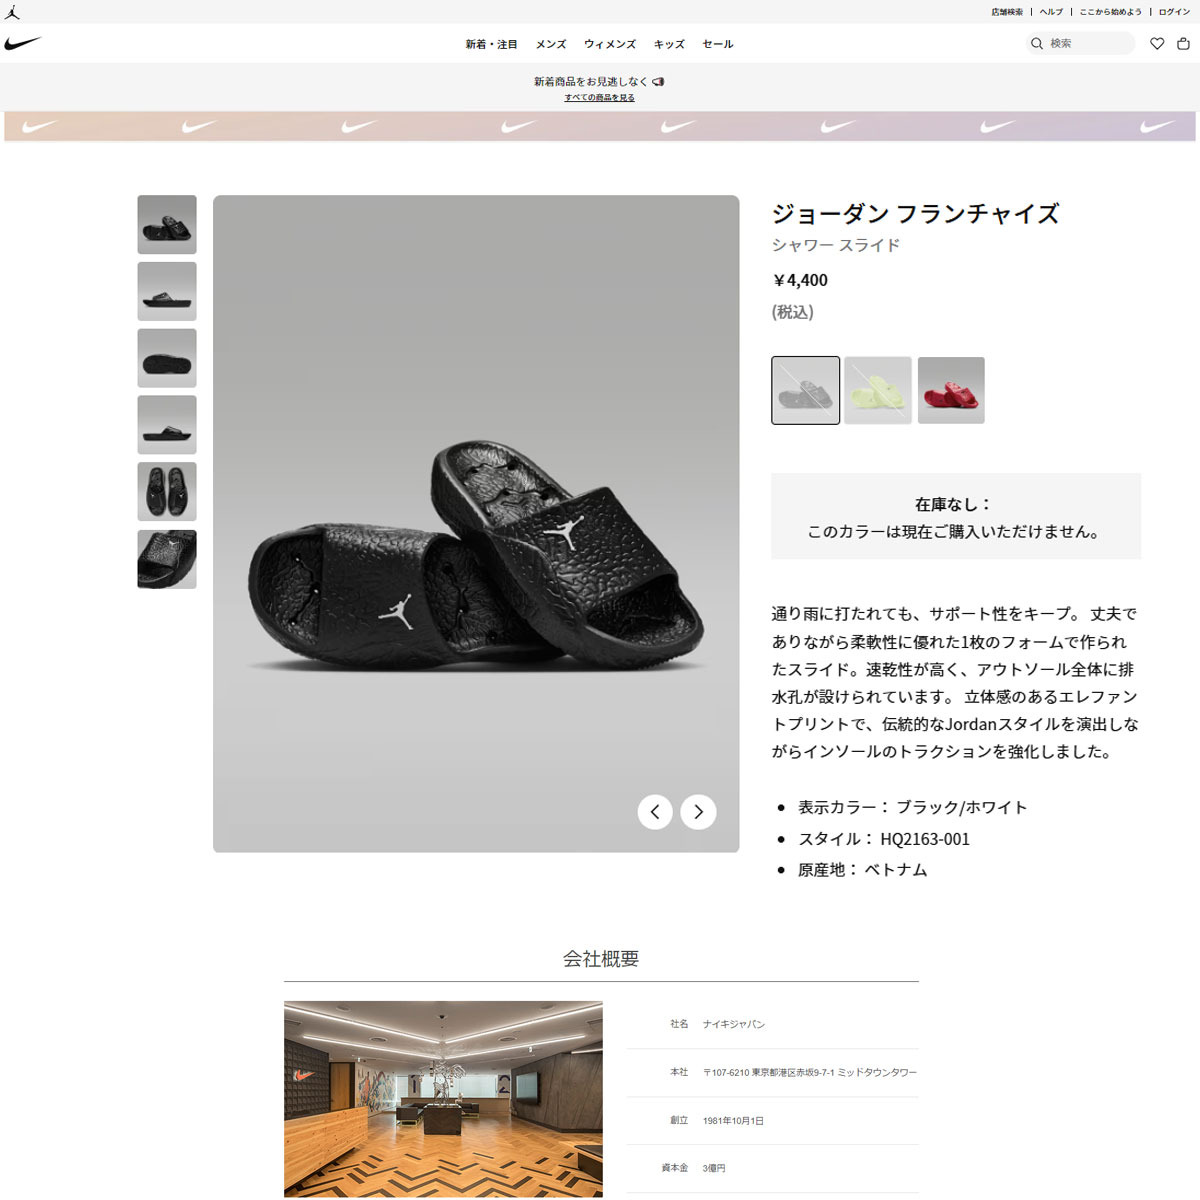Click 表示カラー： ブラック/ホワイト bullet
This screenshot has height=1200, width=1200.
(912, 807)
